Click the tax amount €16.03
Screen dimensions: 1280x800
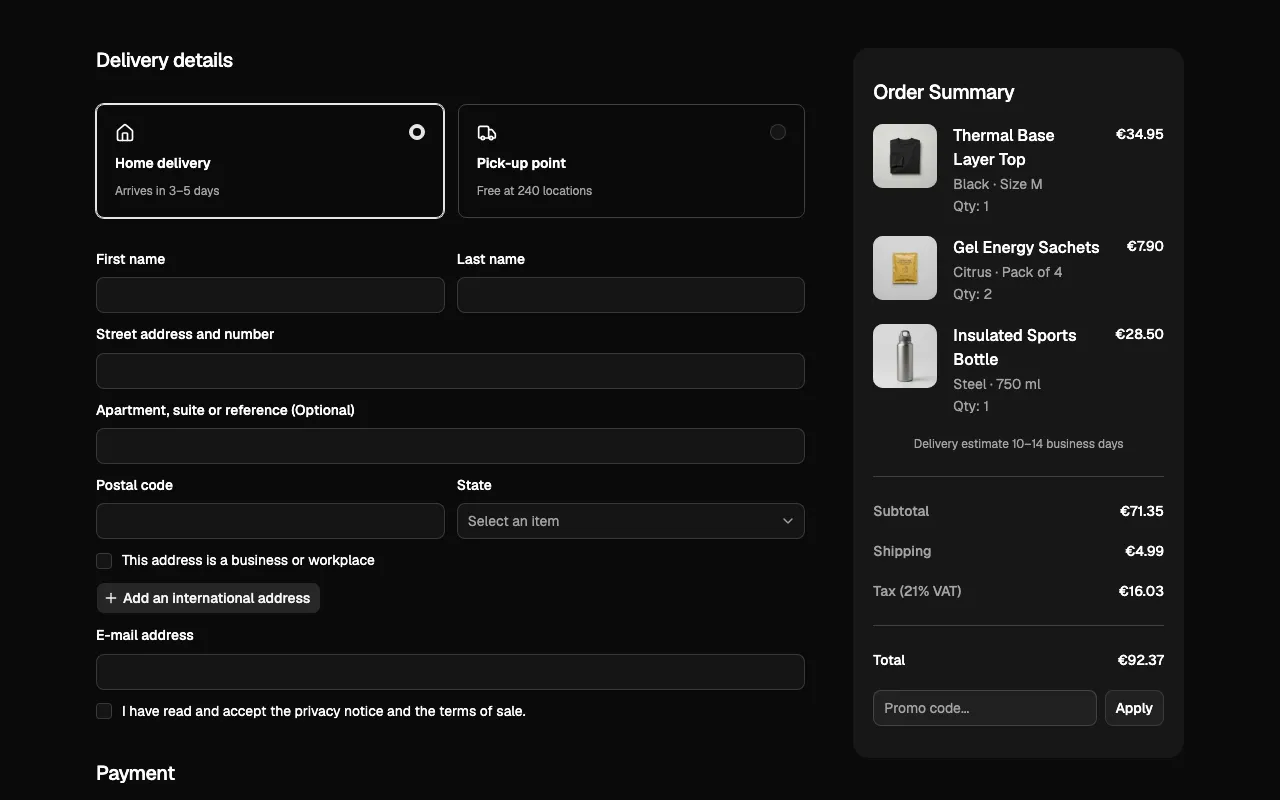(1141, 591)
